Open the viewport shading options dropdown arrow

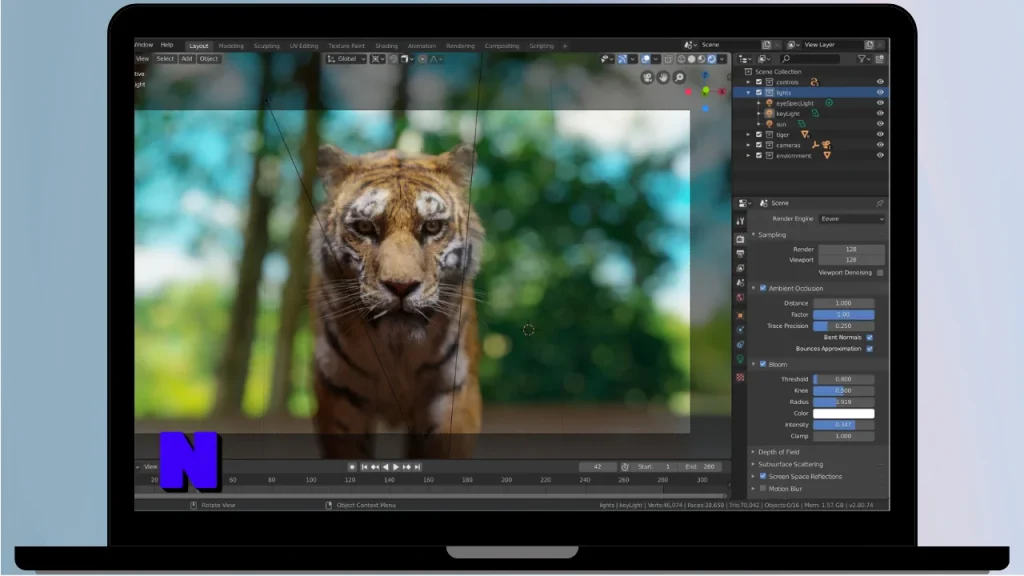click(x=722, y=59)
